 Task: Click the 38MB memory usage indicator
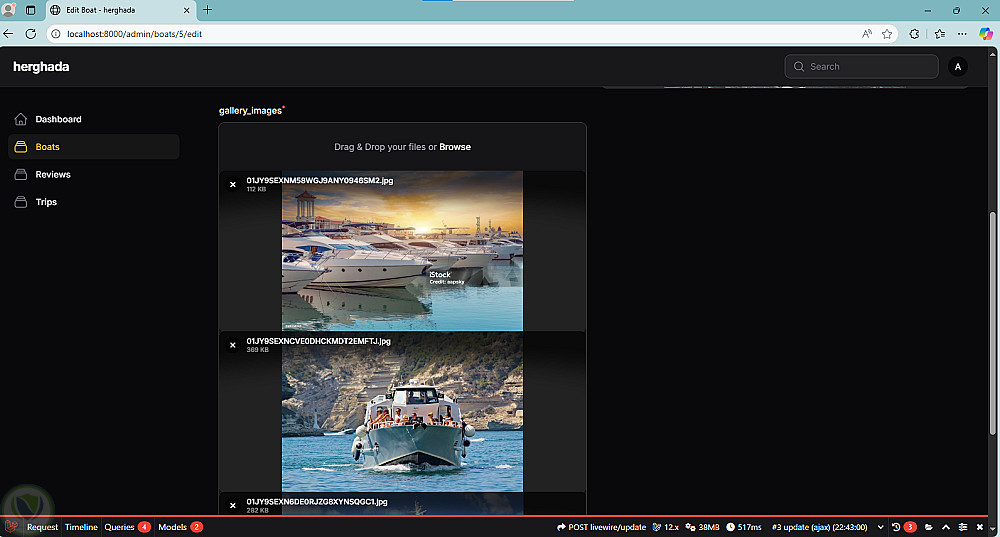tap(702, 527)
